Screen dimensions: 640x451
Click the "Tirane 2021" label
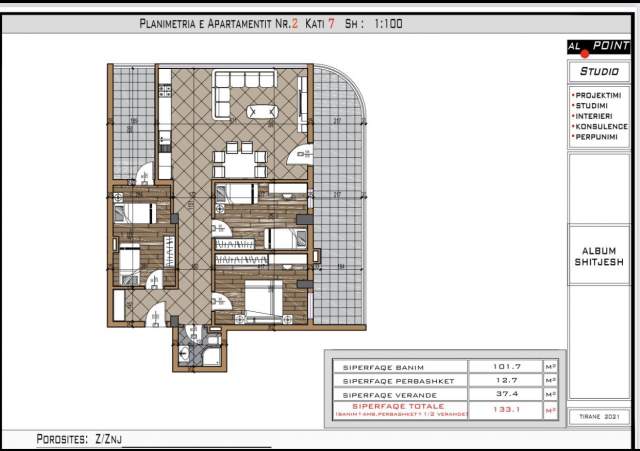click(599, 417)
